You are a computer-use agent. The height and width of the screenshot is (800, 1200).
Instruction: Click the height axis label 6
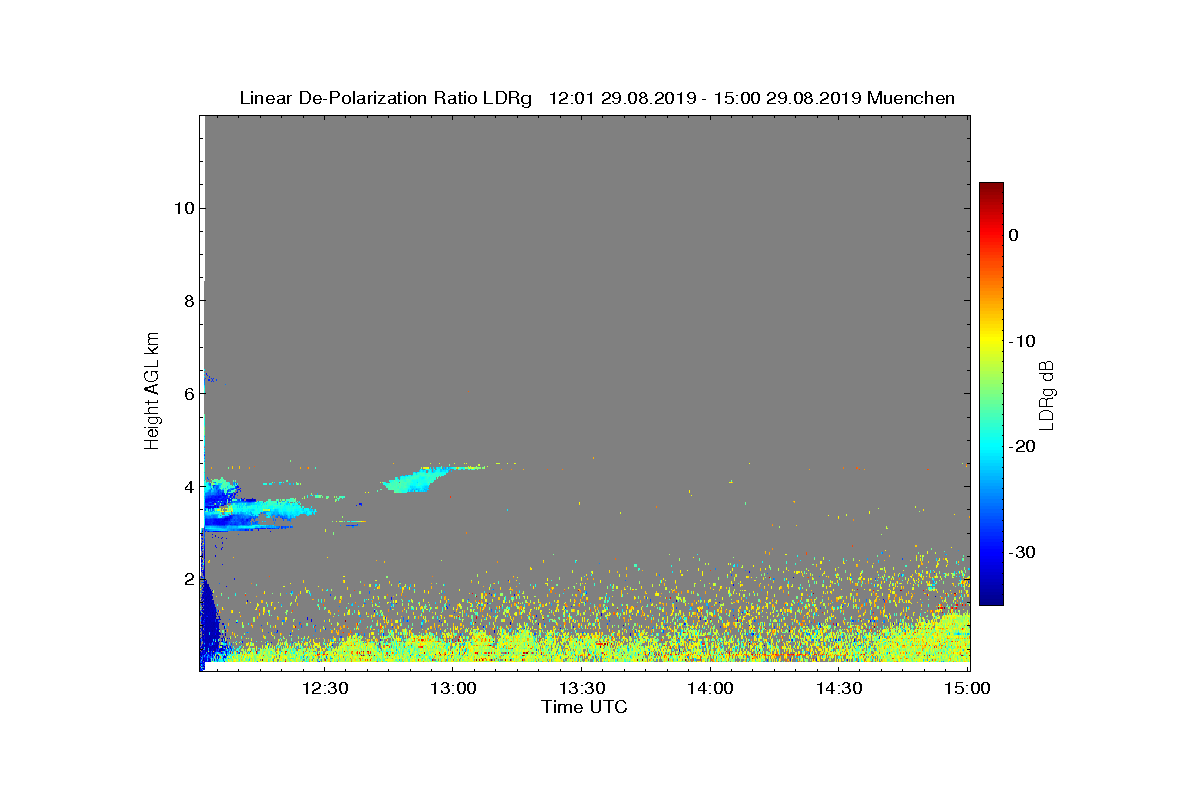click(x=187, y=393)
